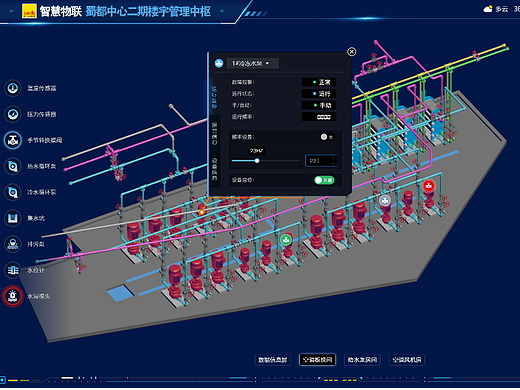520x390 pixels.
Task: Select the highlighted butterfly valve icon in sidebar
Action: [x=13, y=140]
